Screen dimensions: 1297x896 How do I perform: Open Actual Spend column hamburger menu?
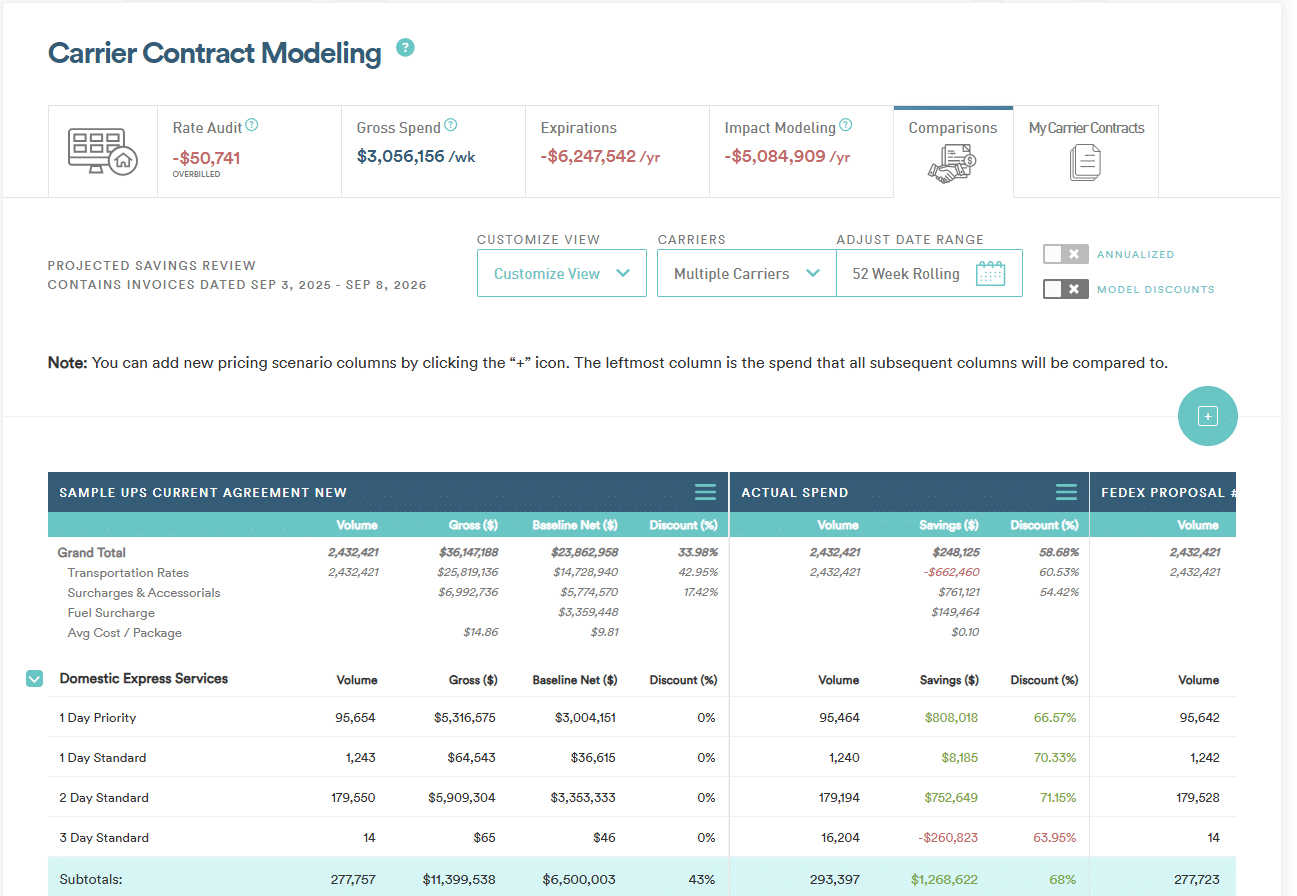(1066, 492)
